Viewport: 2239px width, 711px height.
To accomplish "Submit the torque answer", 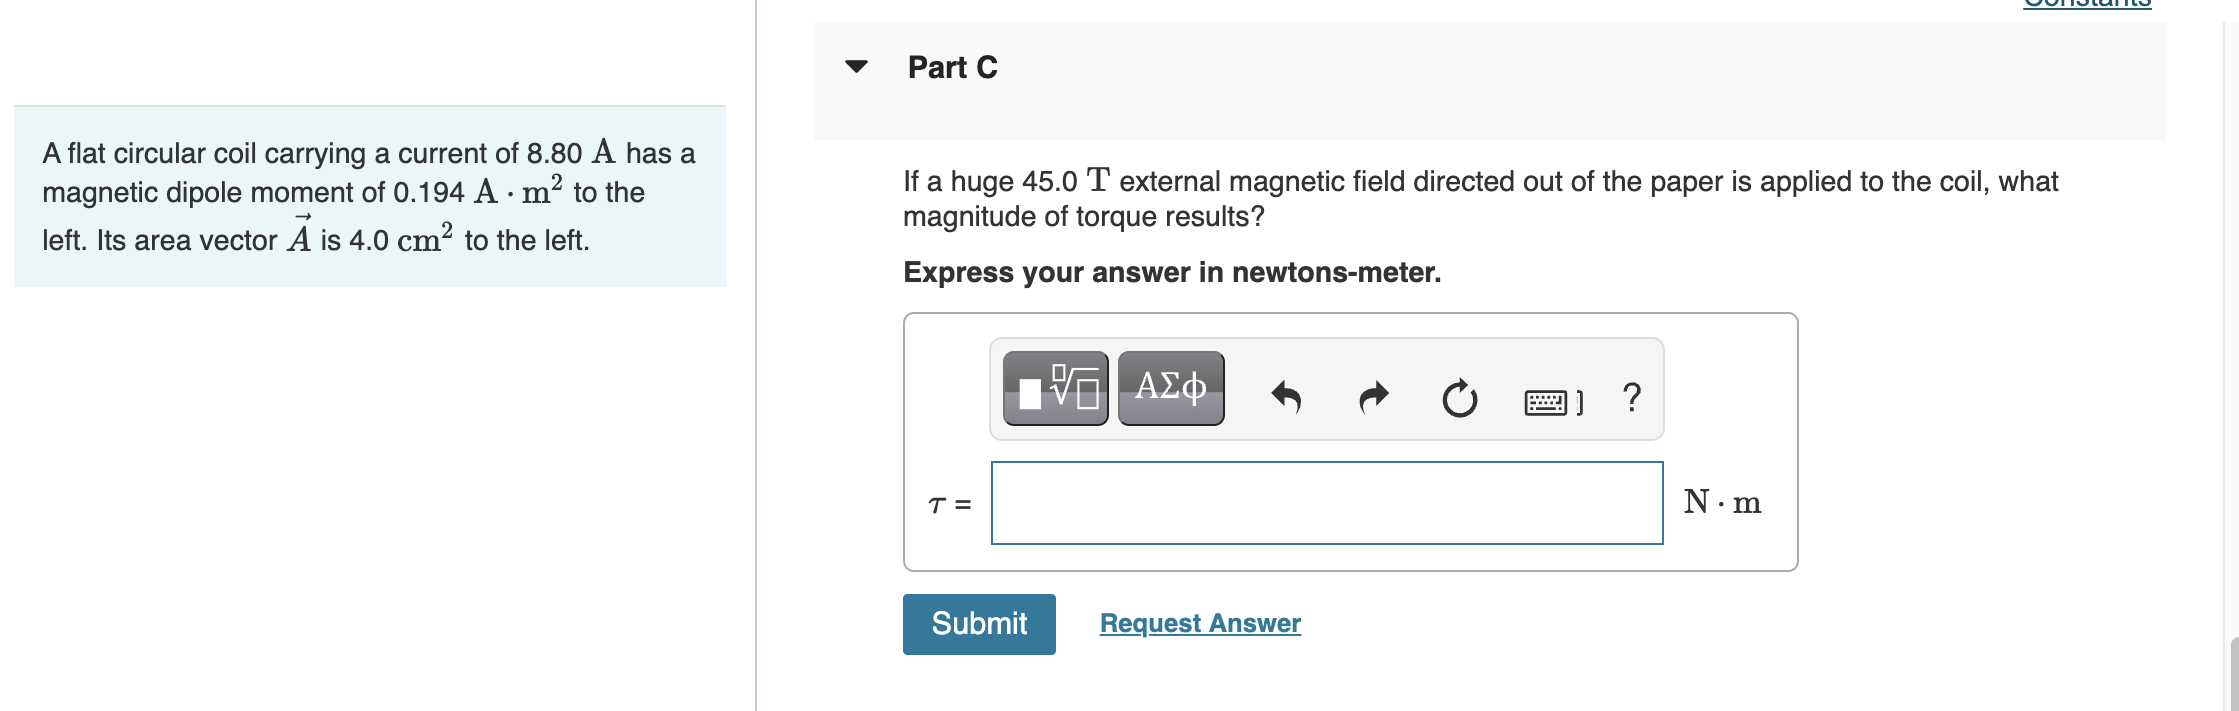I will coord(978,623).
